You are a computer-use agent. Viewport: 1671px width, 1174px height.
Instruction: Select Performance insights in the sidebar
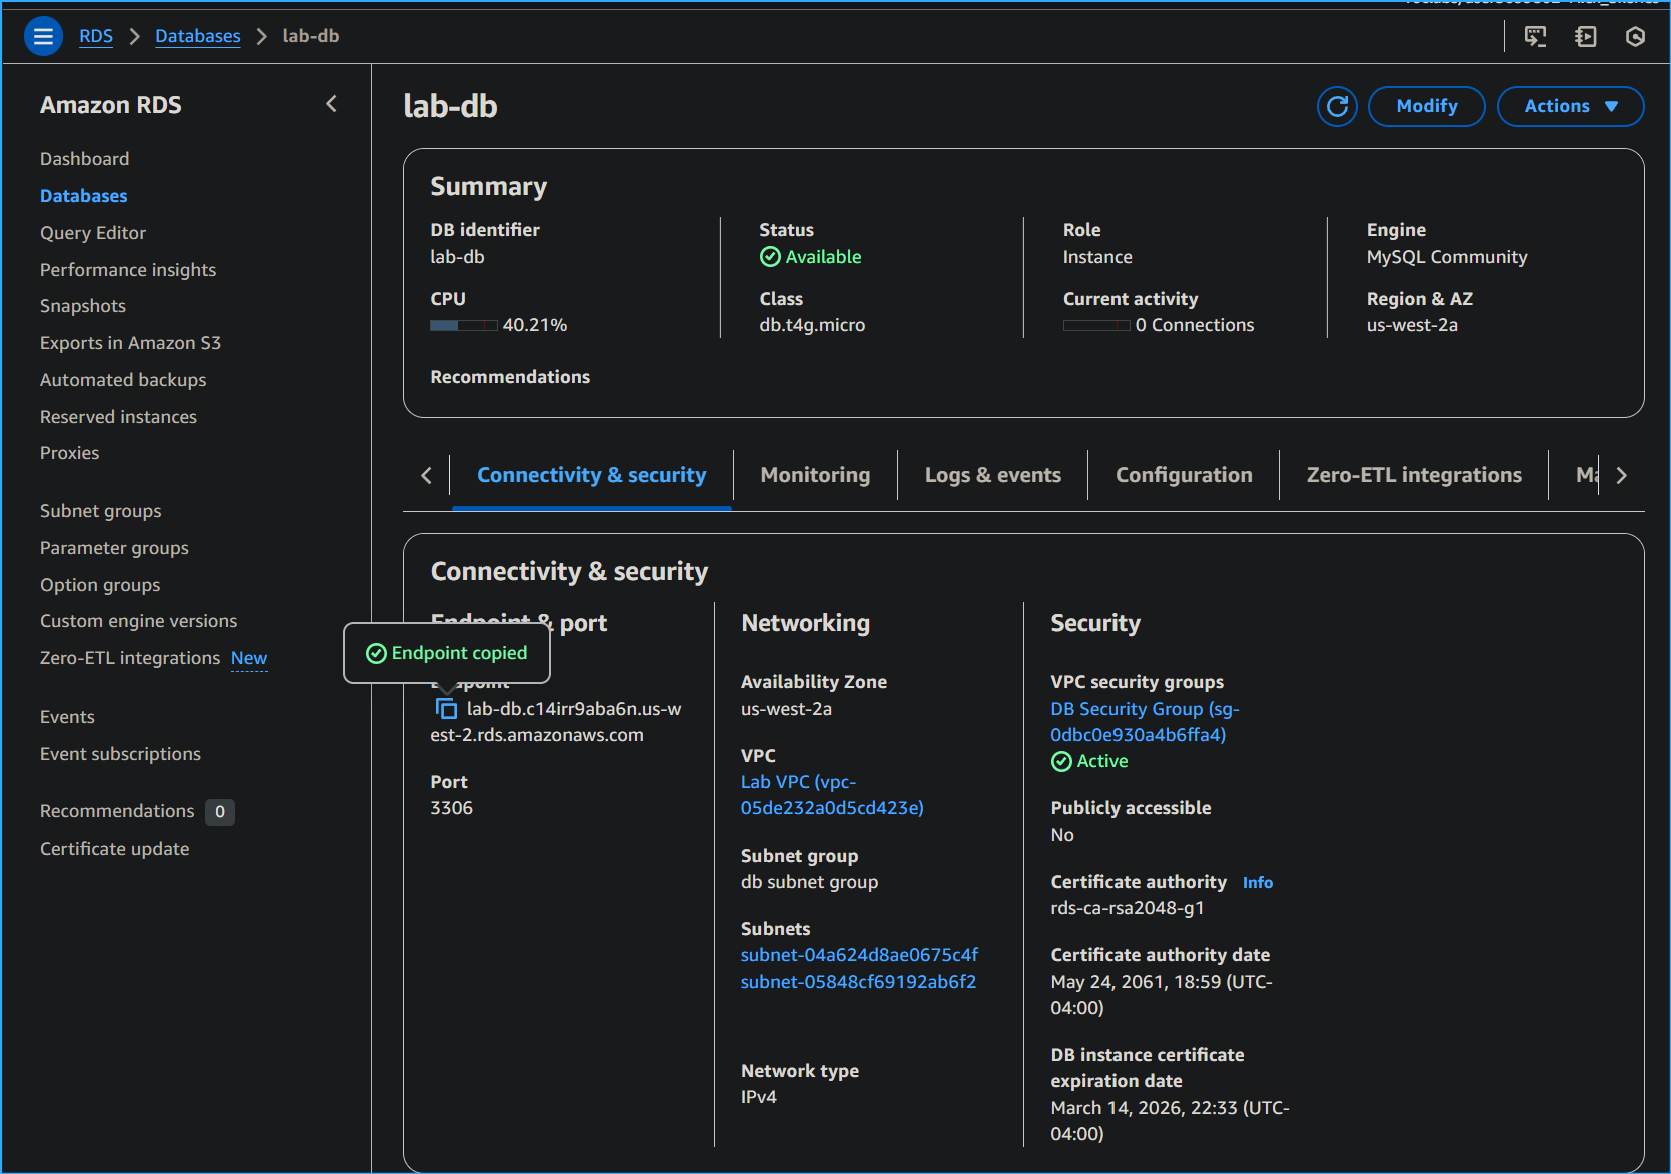tap(127, 269)
